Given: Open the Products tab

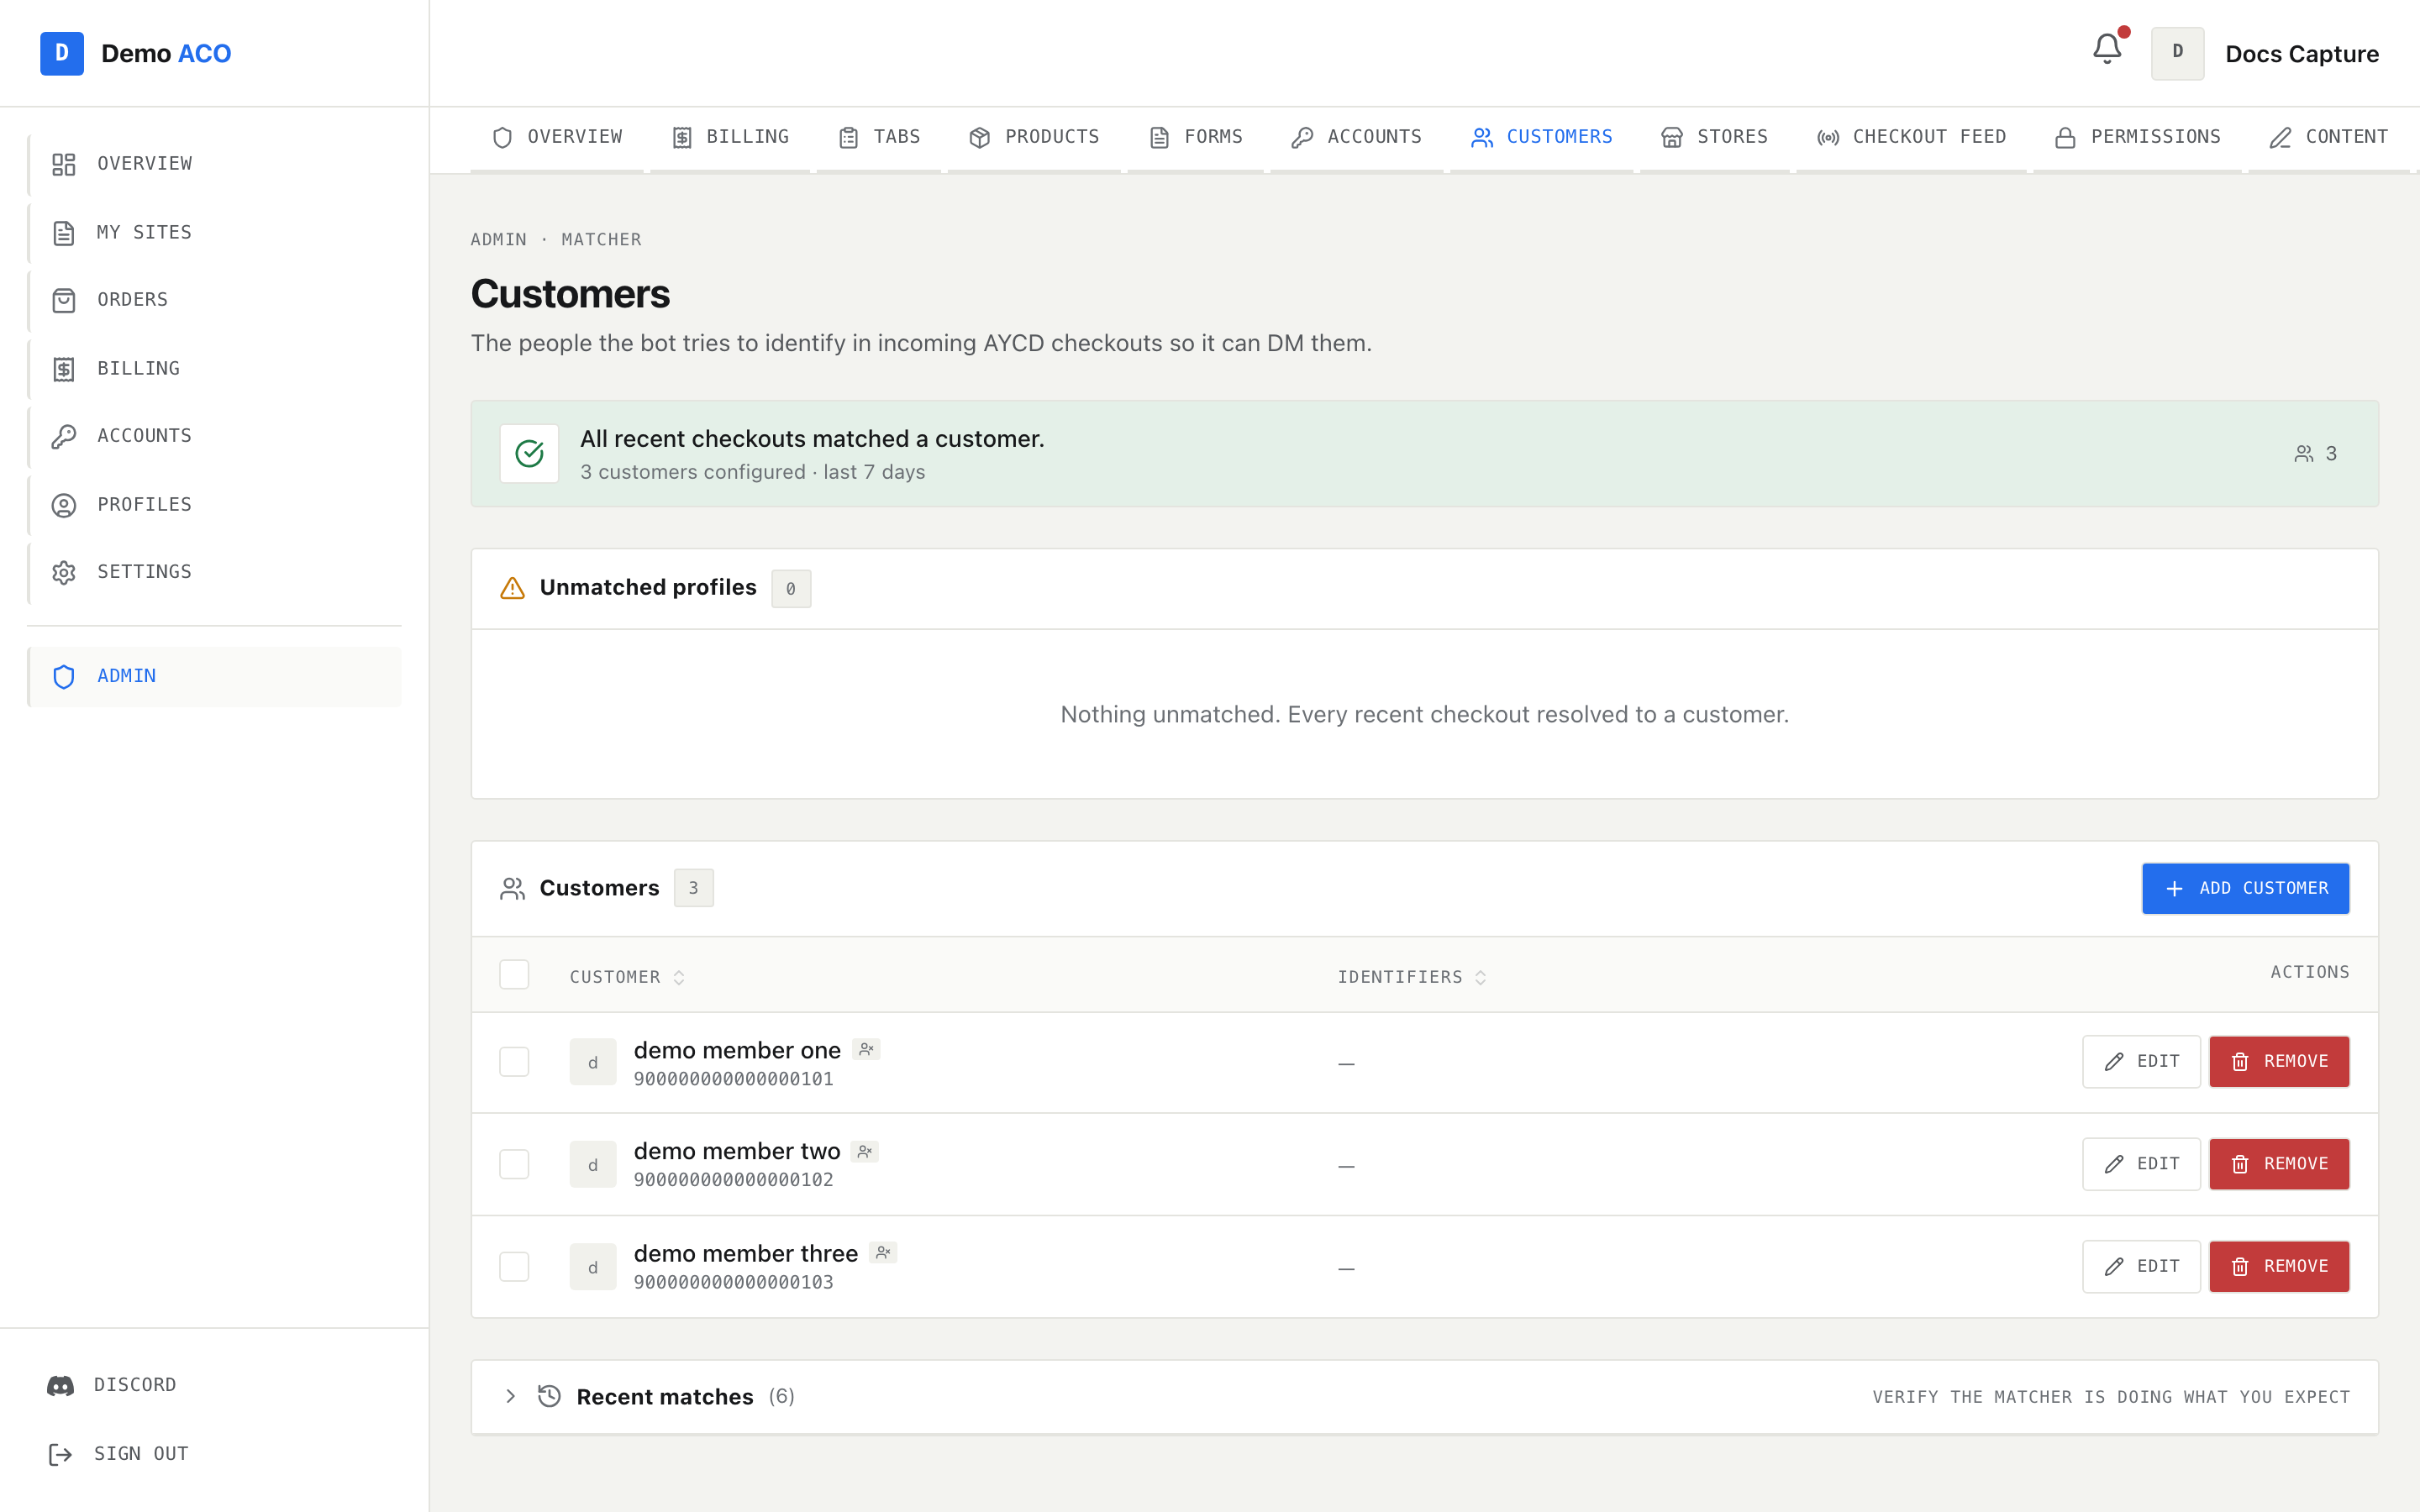Looking at the screenshot, I should (1034, 137).
